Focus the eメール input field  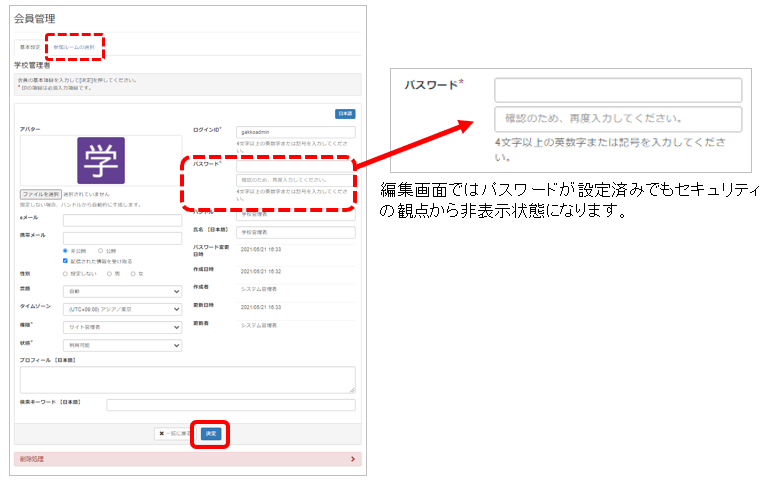coord(121,220)
